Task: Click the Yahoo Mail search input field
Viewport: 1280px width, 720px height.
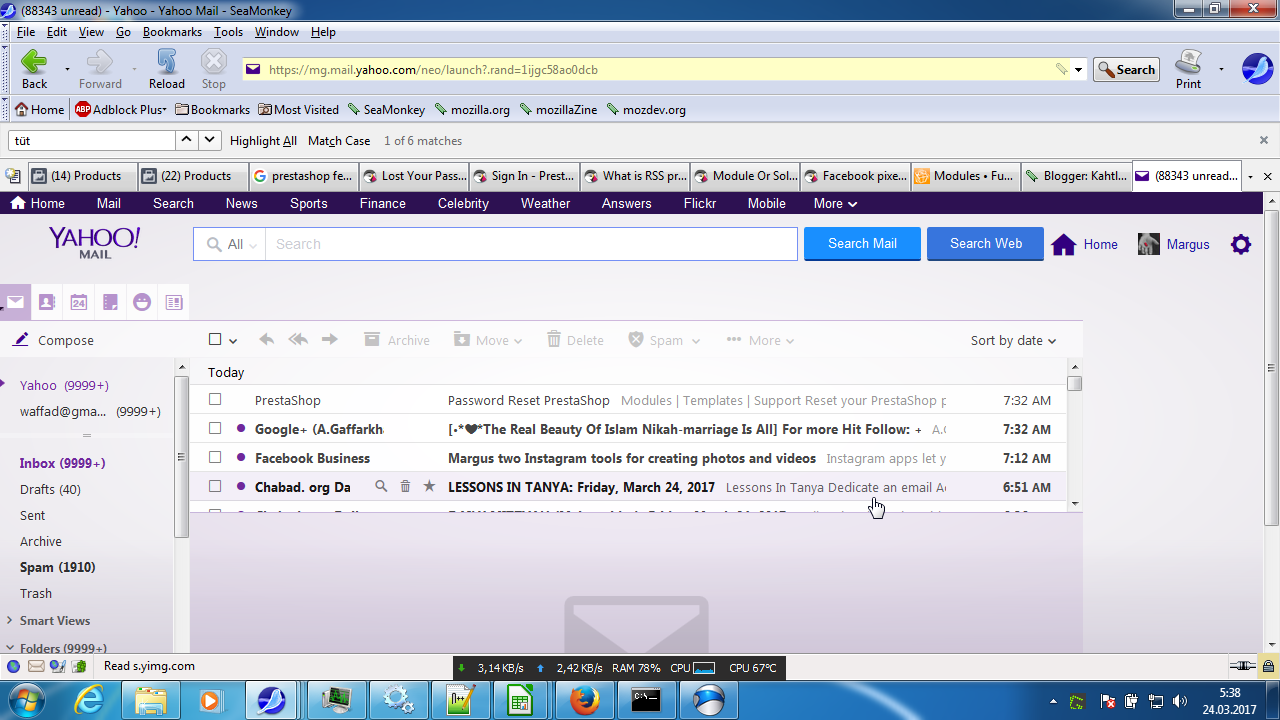Action: point(531,244)
